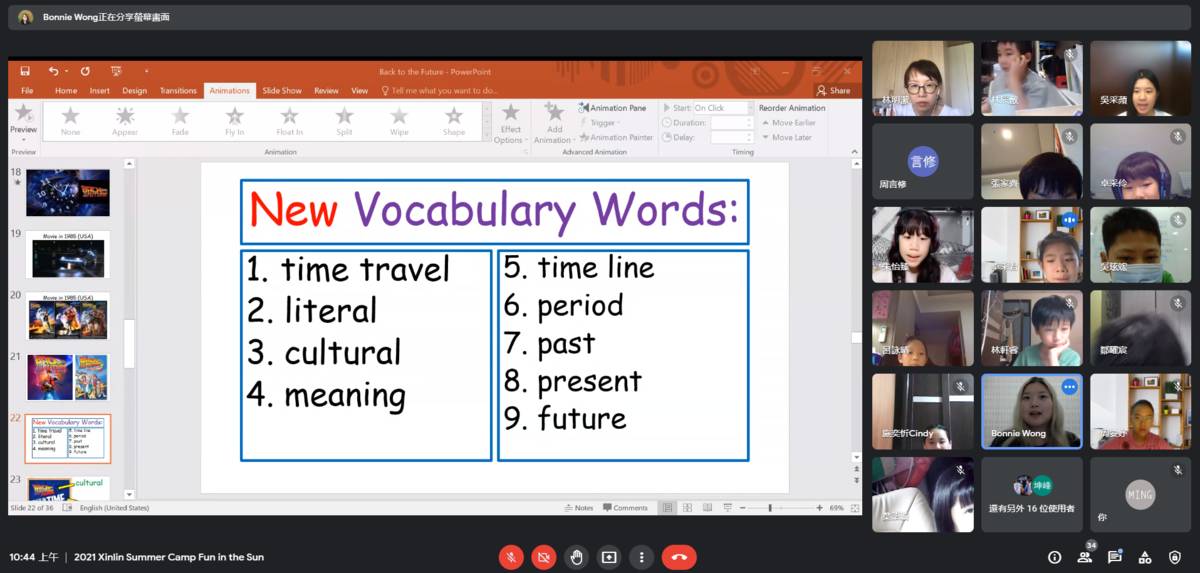The width and height of the screenshot is (1200, 573).
Task: Switch to Normal view icon
Action: (667, 508)
